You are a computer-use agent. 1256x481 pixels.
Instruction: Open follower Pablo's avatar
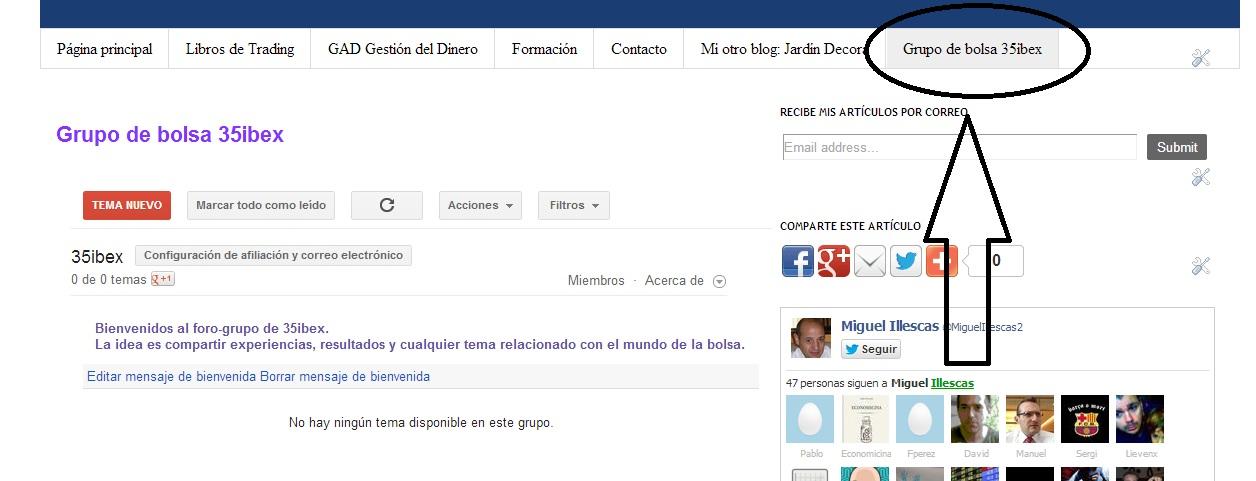[x=810, y=419]
